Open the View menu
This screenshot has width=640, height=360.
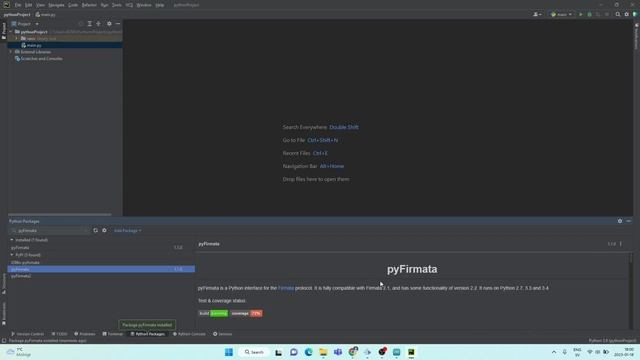40,5
